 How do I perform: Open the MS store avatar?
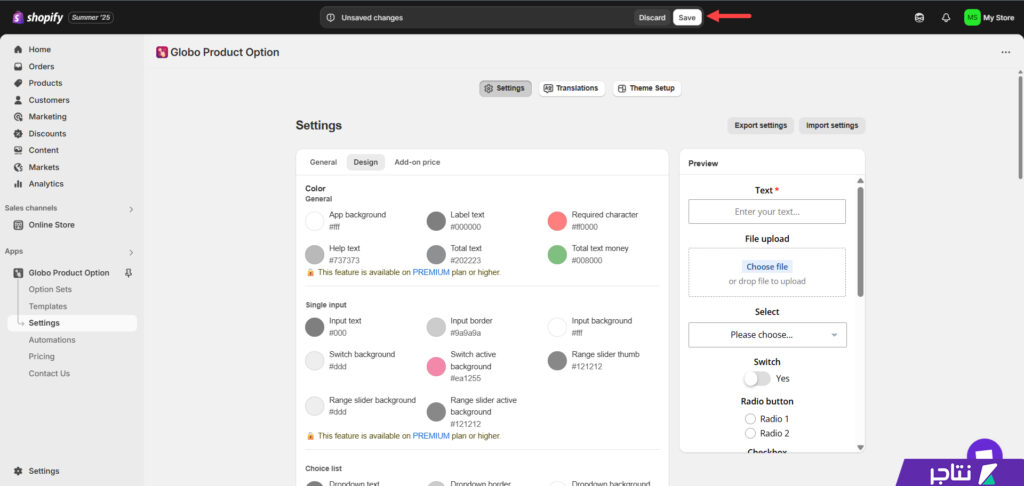pyautogui.click(x=972, y=18)
